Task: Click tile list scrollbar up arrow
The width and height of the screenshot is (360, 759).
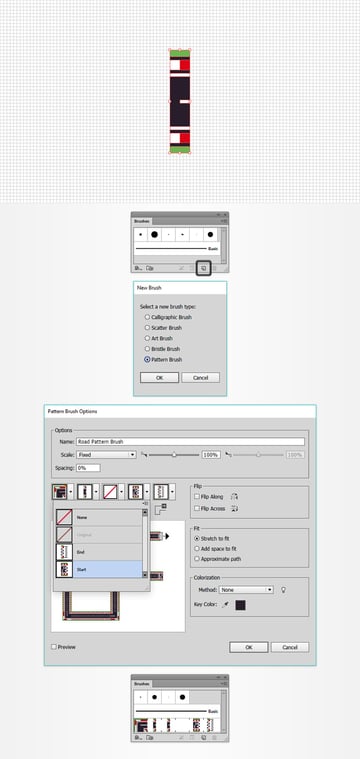Action: click(x=145, y=512)
